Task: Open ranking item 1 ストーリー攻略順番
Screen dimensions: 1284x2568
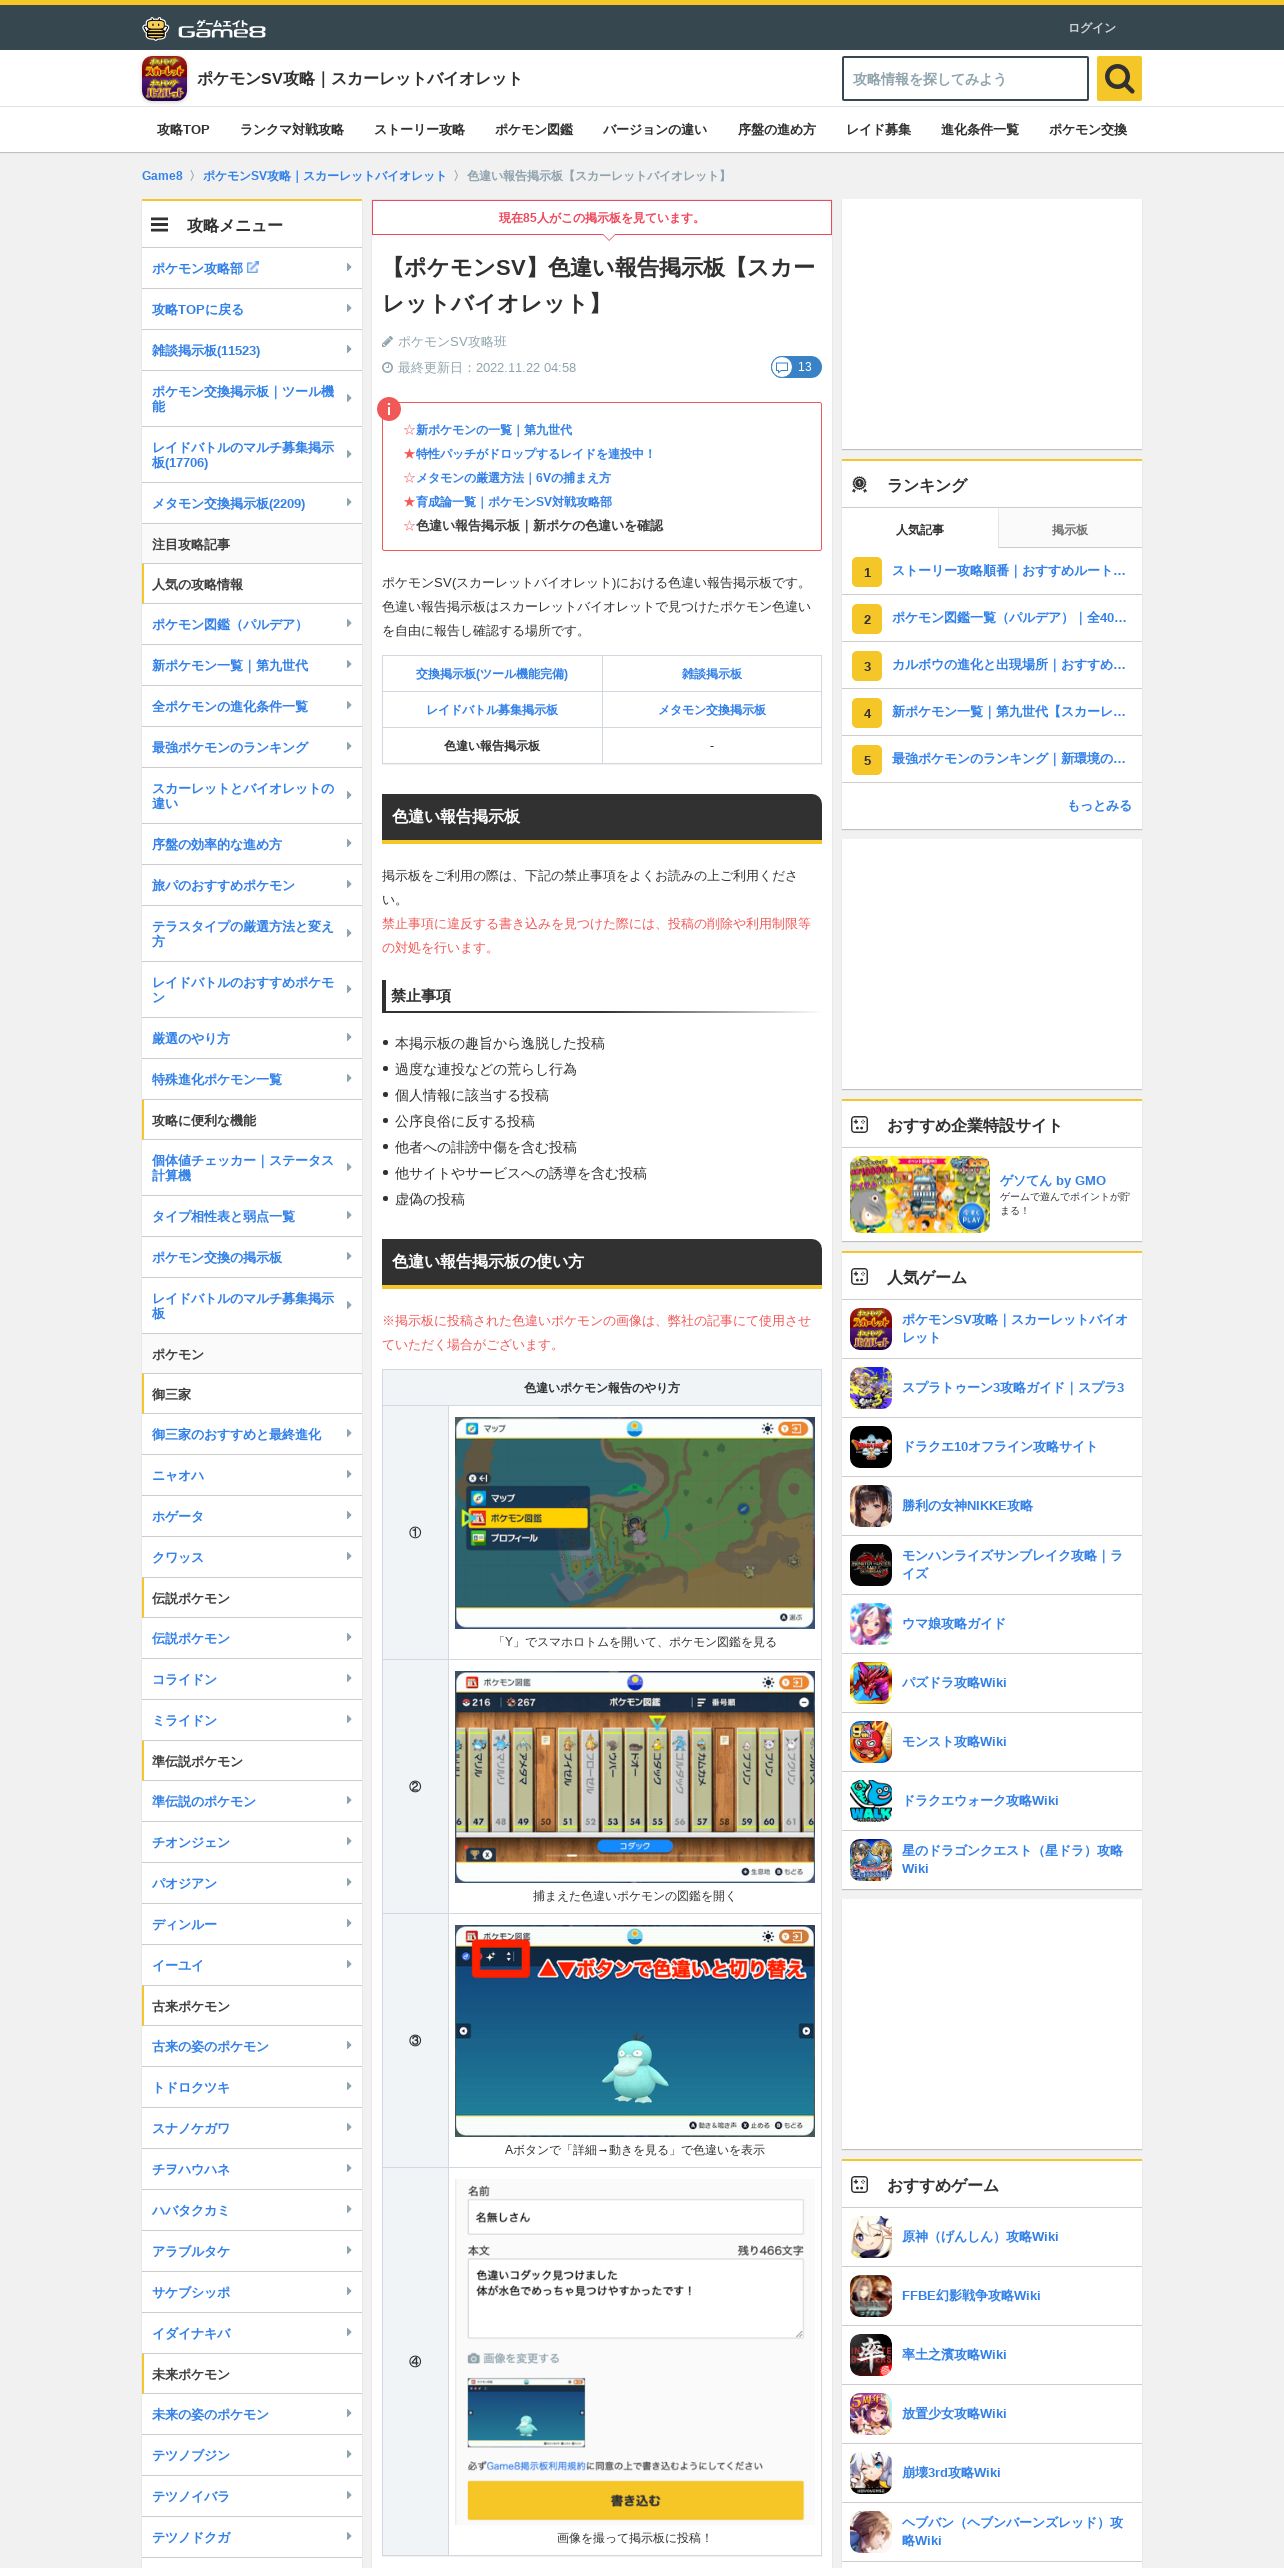Action: 1008,571
